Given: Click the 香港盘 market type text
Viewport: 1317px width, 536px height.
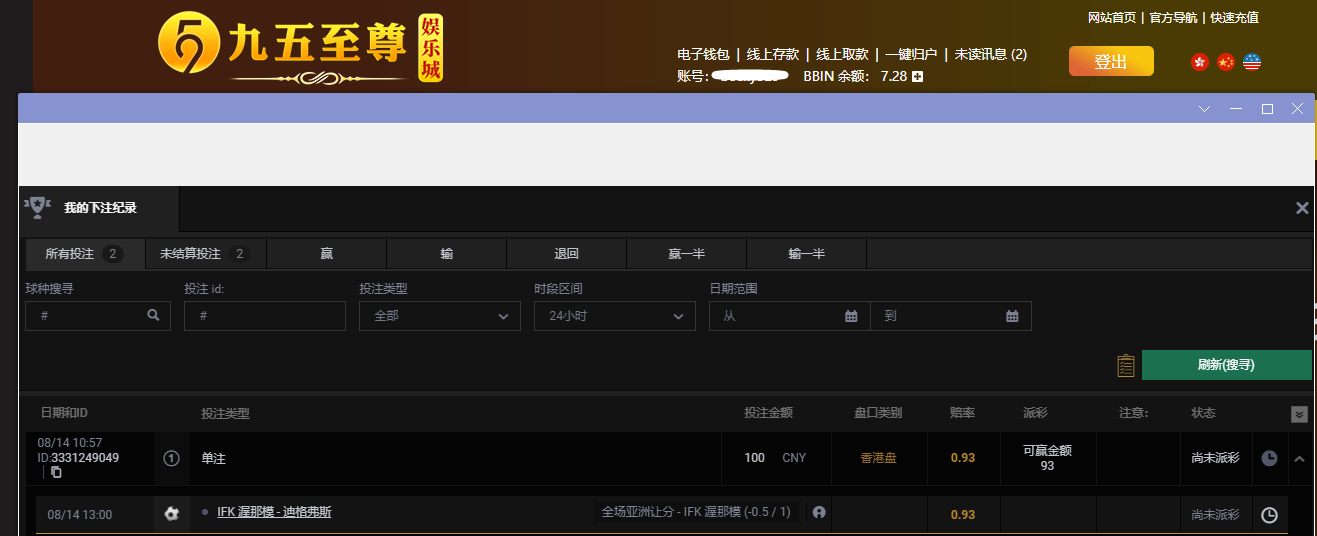Looking at the screenshot, I should pyautogui.click(x=879, y=458).
